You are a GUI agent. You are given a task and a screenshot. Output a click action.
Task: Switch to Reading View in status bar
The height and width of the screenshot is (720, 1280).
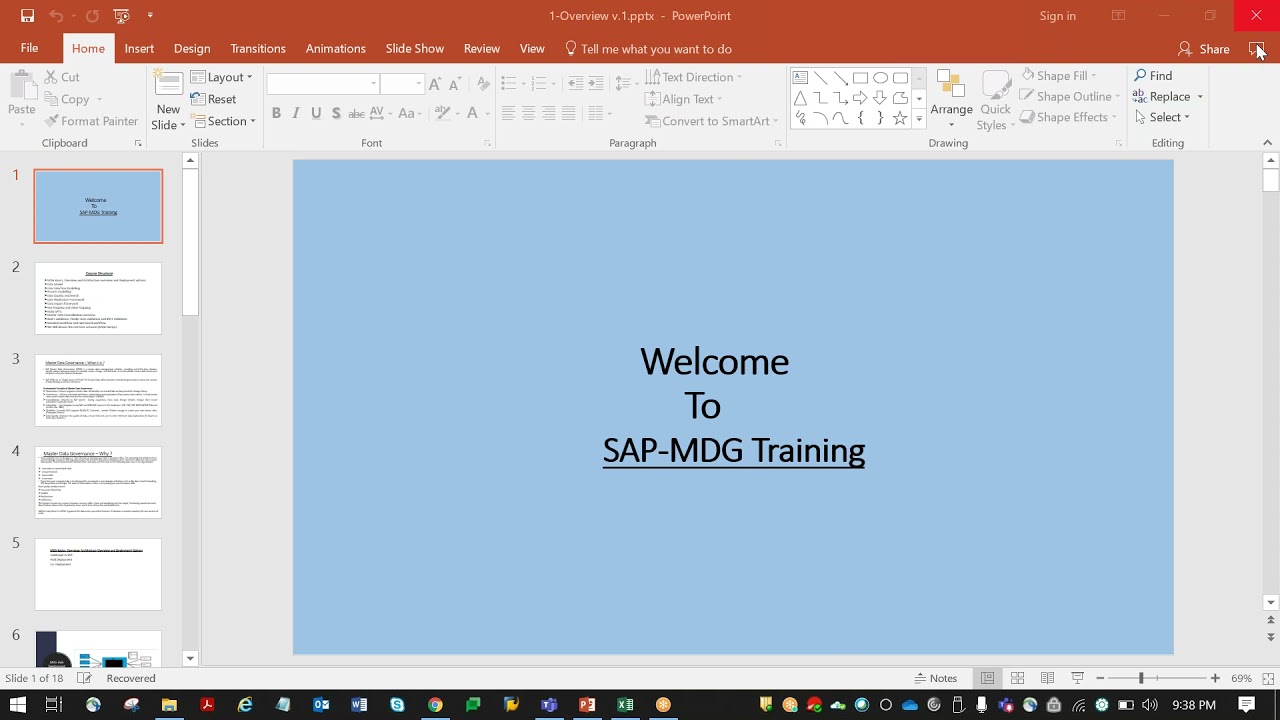pyautogui.click(x=1047, y=678)
